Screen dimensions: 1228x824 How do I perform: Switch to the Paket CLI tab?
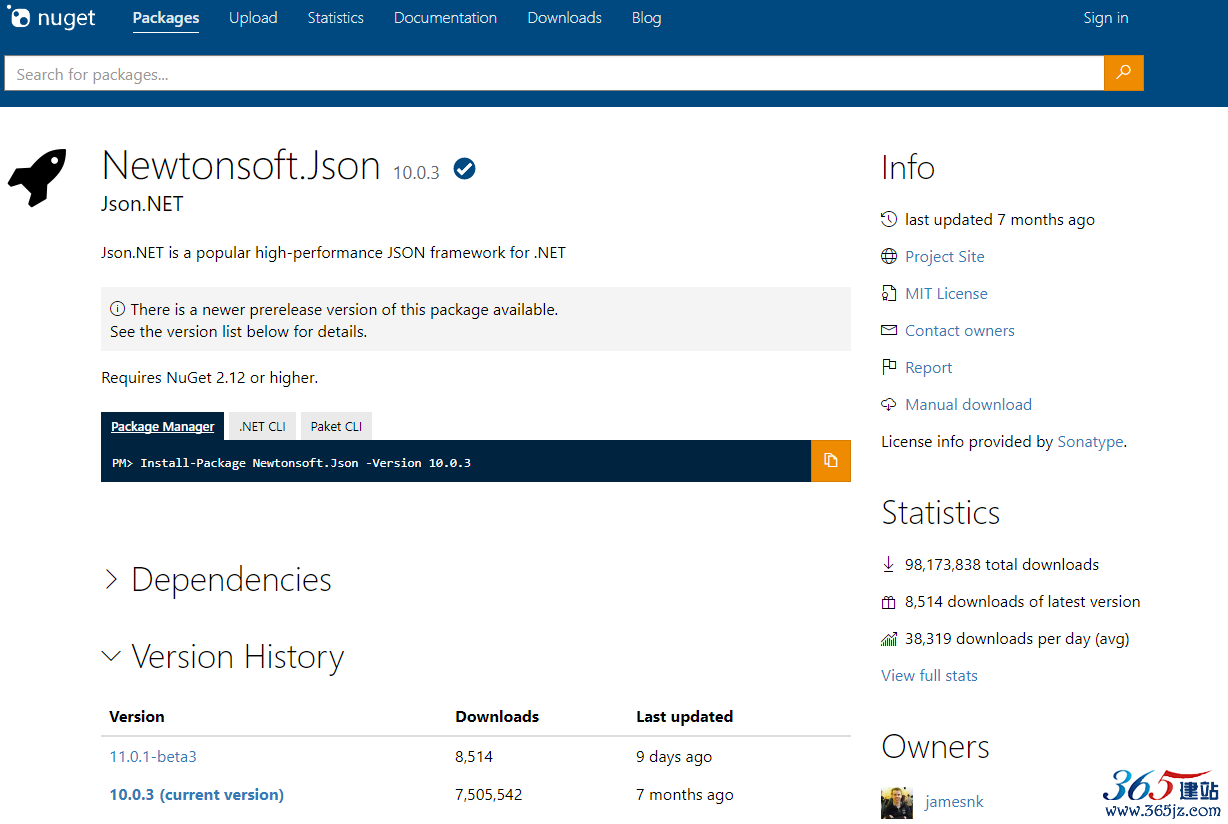[336, 426]
